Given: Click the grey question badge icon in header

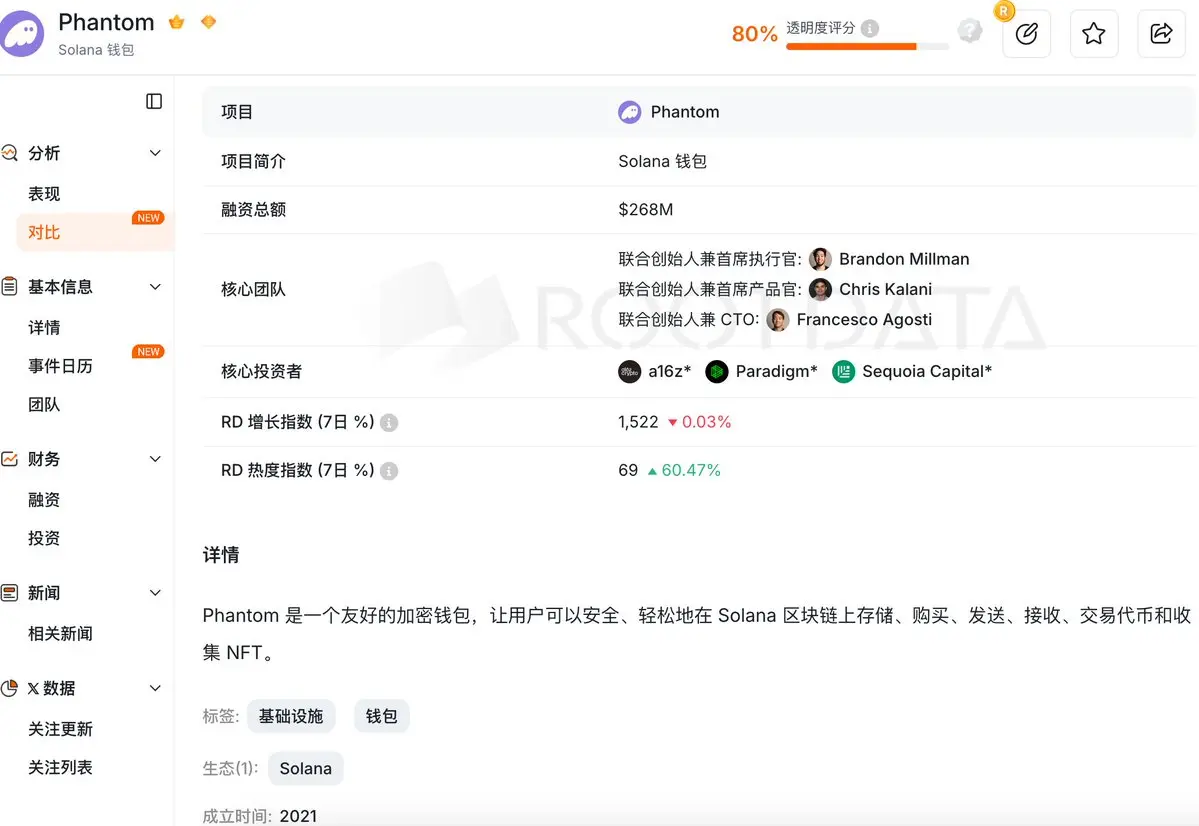Looking at the screenshot, I should (x=970, y=31).
